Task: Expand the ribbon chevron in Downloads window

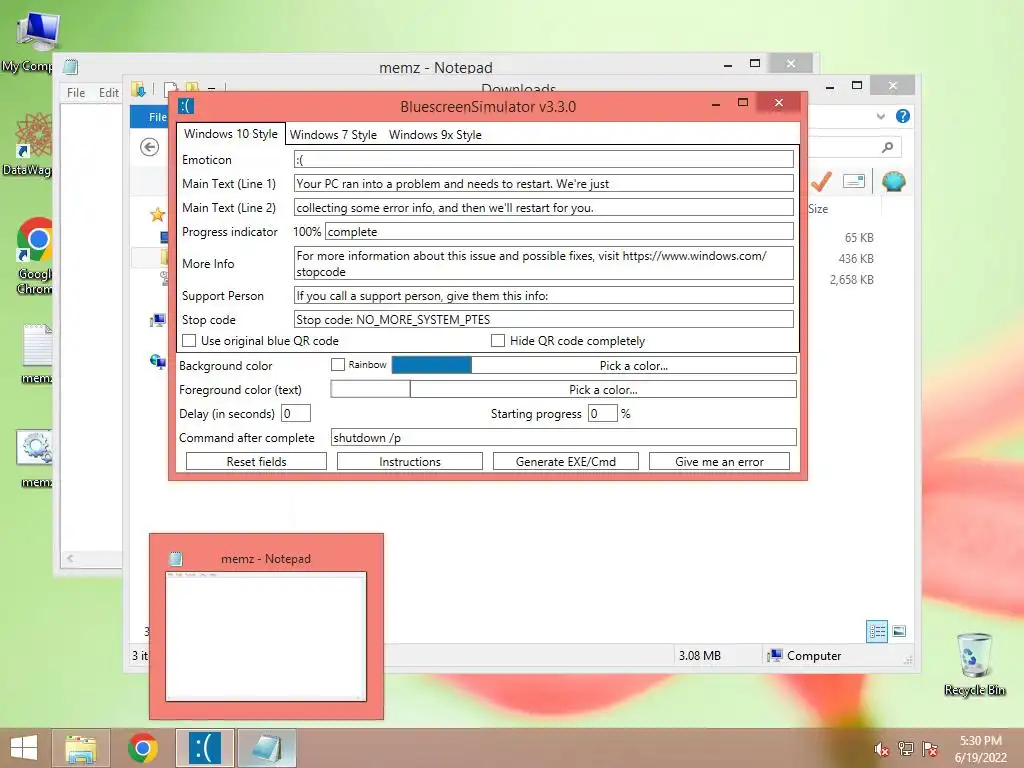Action: pos(881,116)
